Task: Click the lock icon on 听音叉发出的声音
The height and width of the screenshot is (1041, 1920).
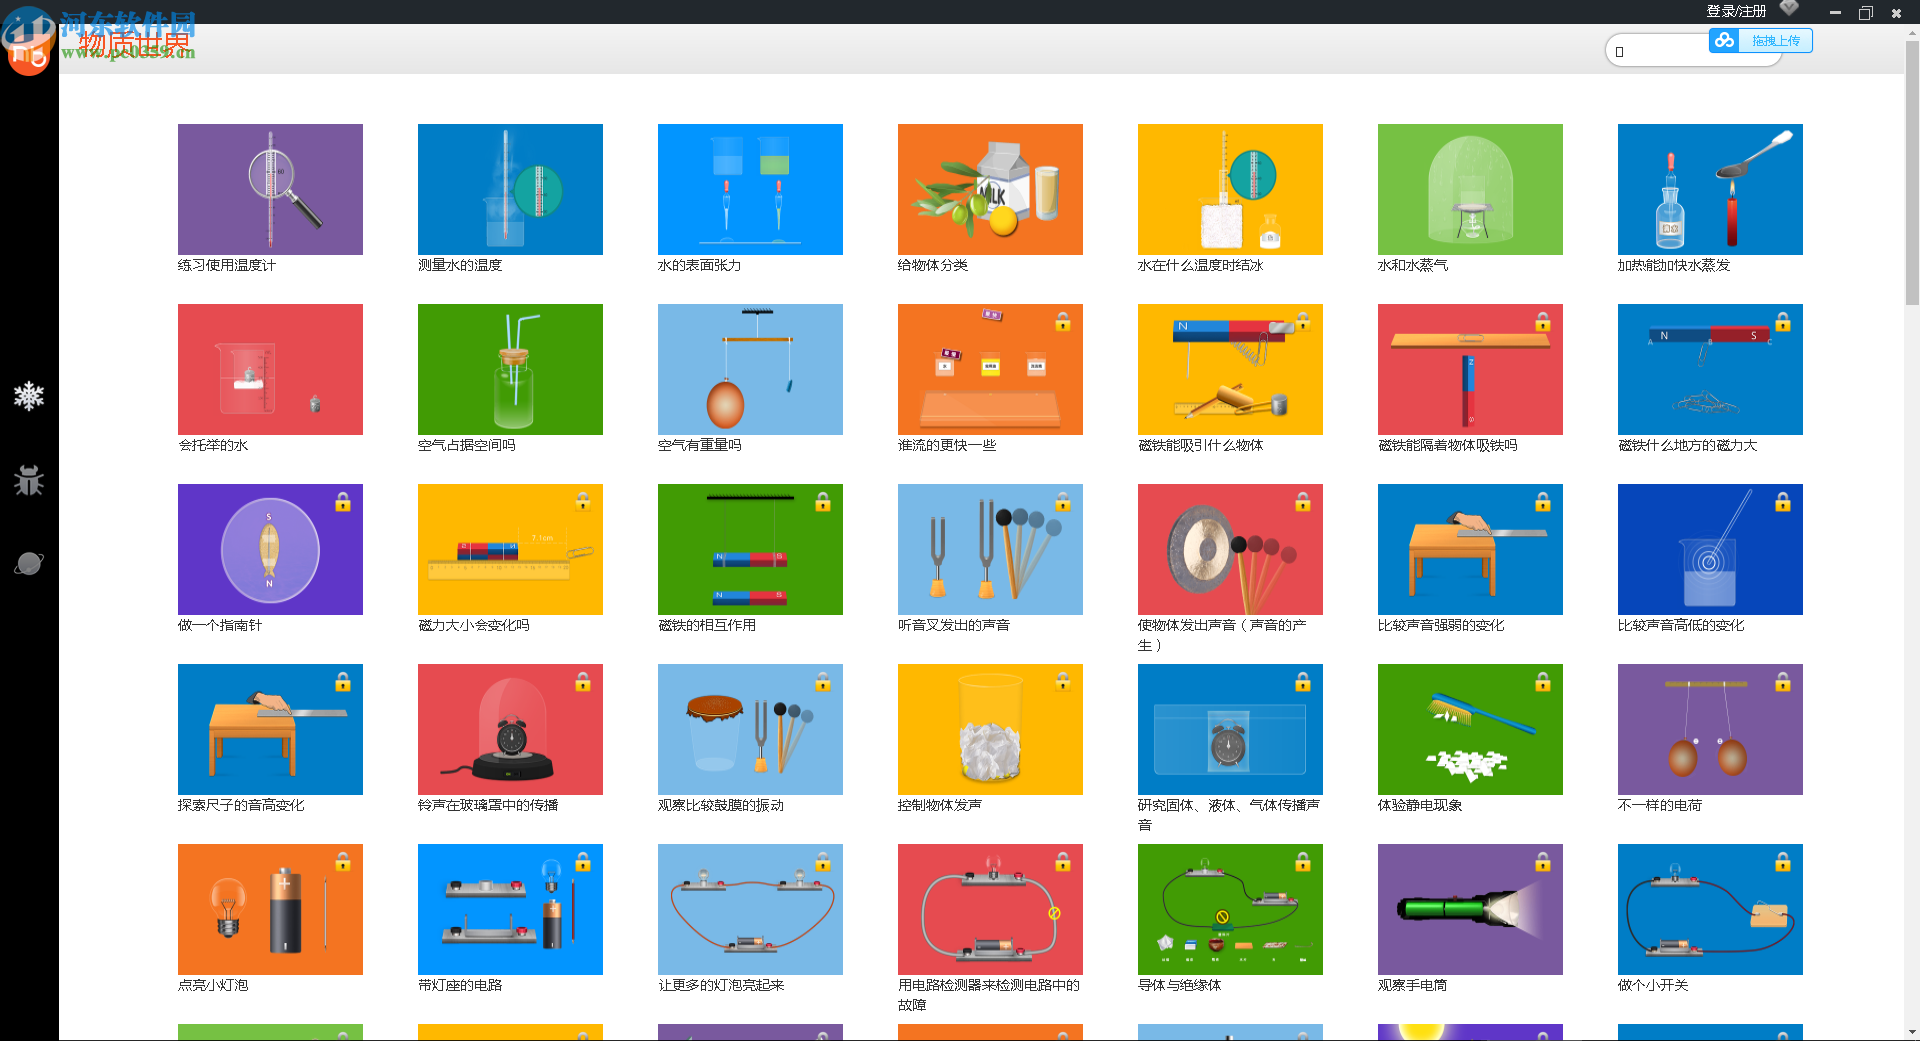Action: (x=1063, y=502)
